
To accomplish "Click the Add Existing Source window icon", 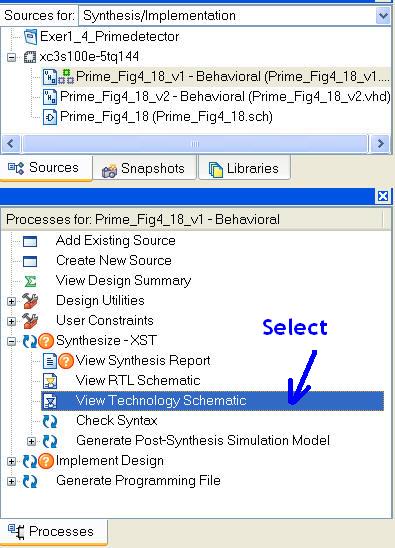I will tap(30, 241).
